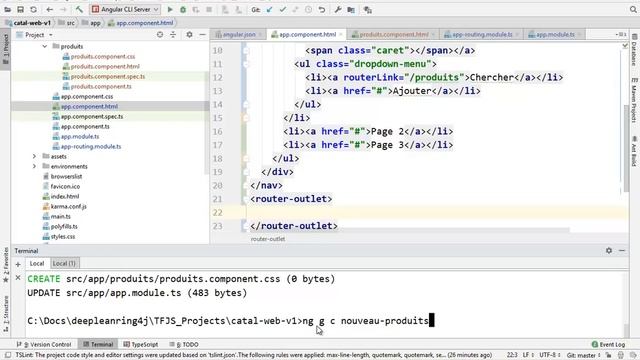Select the Local terminal tab
Viewport: 640px width, 360px height.
(37, 263)
